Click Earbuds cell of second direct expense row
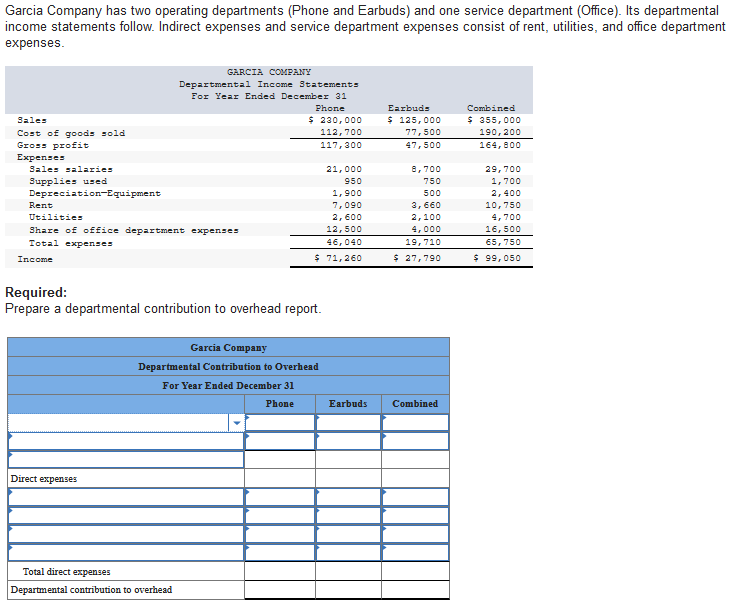The image size is (731, 608). tap(348, 516)
